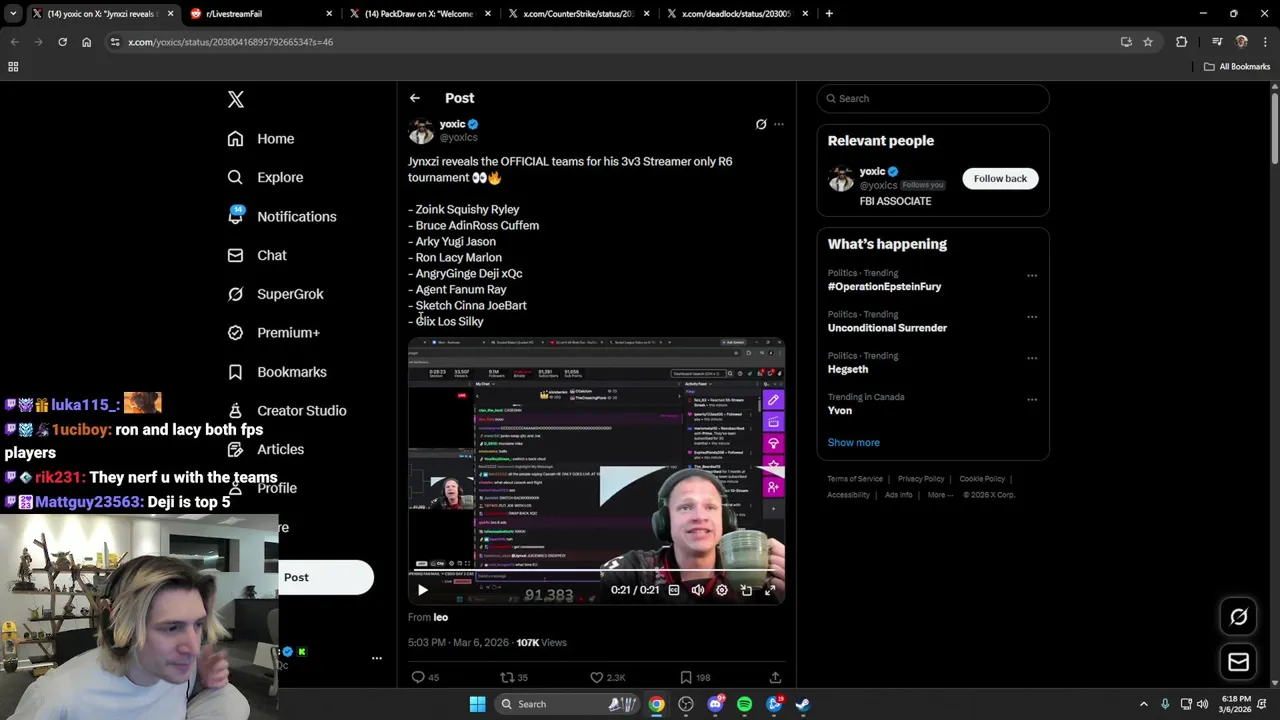Open the 'leo' source link
This screenshot has height=720, width=1280.
tap(440, 618)
